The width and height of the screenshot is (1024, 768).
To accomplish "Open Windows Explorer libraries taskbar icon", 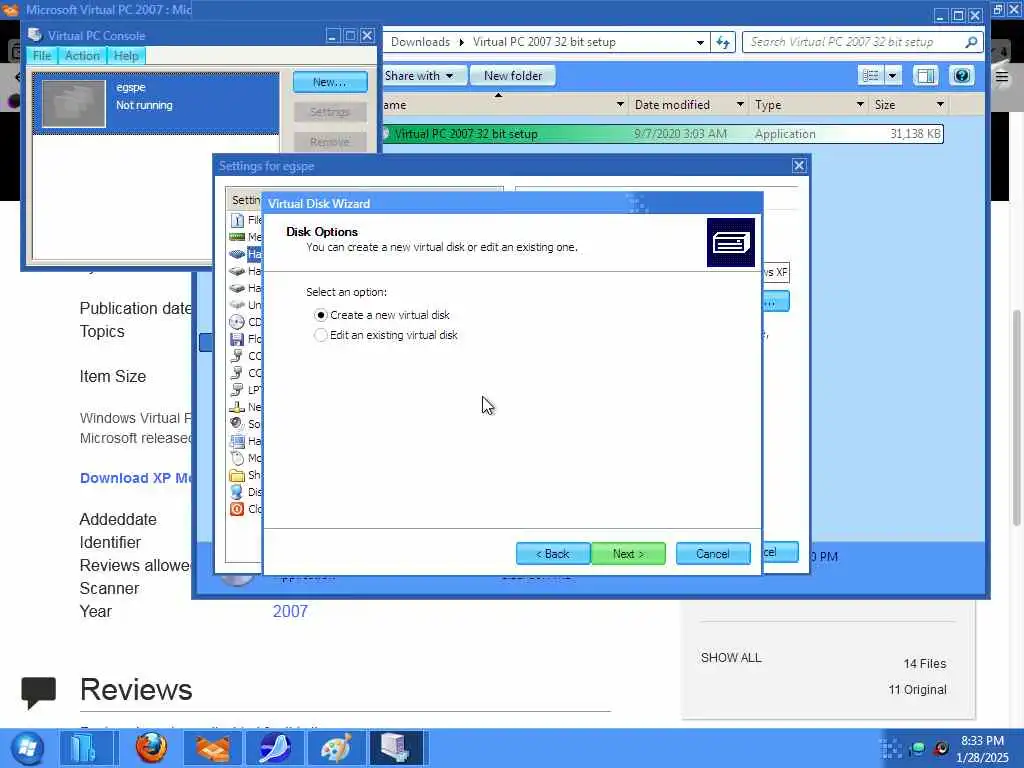I will tap(87, 748).
